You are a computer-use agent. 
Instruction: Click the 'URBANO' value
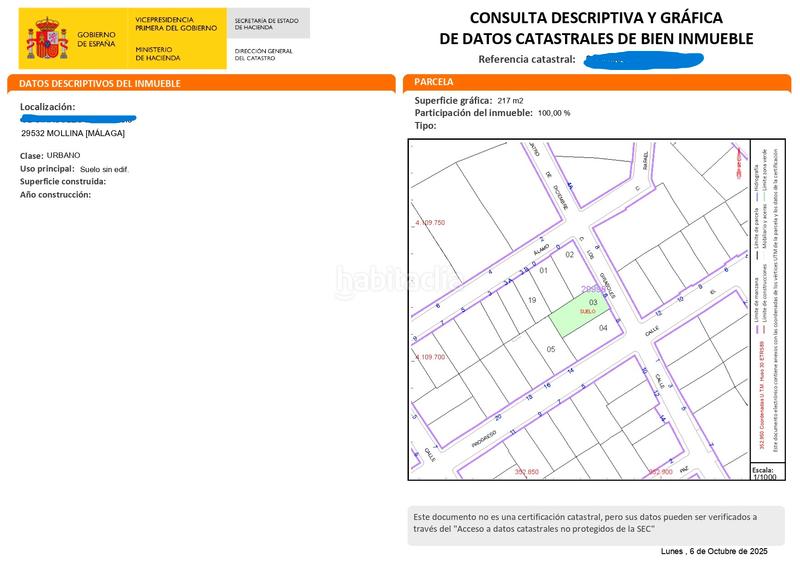pyautogui.click(x=63, y=155)
